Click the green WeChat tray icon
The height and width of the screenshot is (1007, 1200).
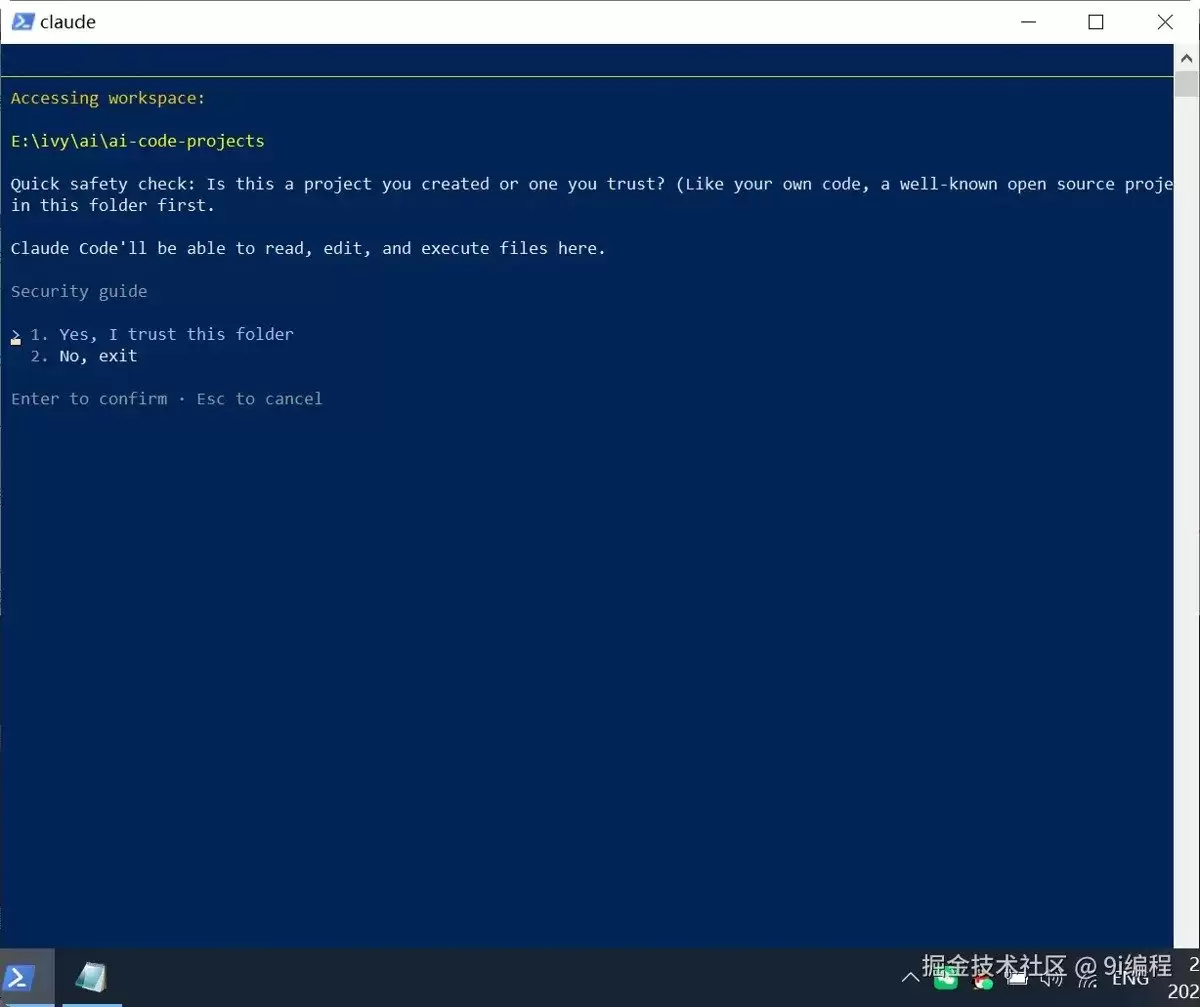click(946, 979)
